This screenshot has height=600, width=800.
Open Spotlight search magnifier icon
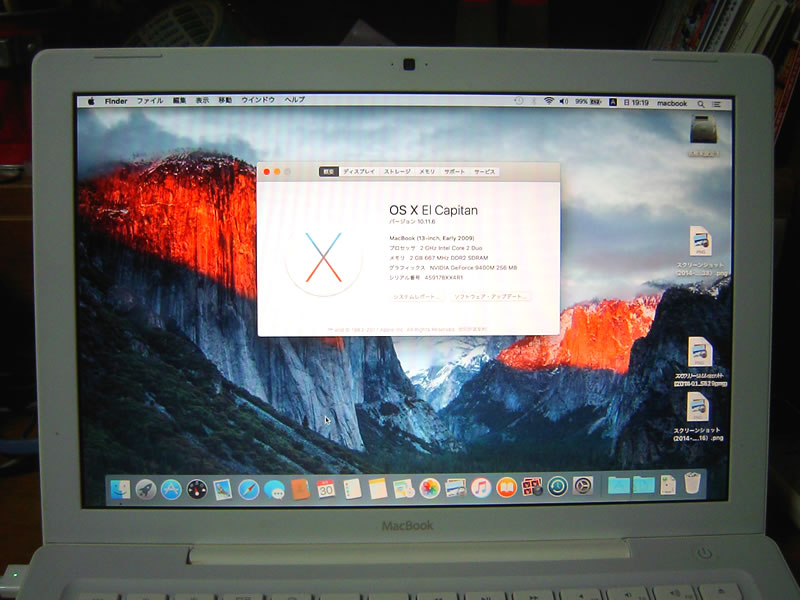tap(701, 104)
